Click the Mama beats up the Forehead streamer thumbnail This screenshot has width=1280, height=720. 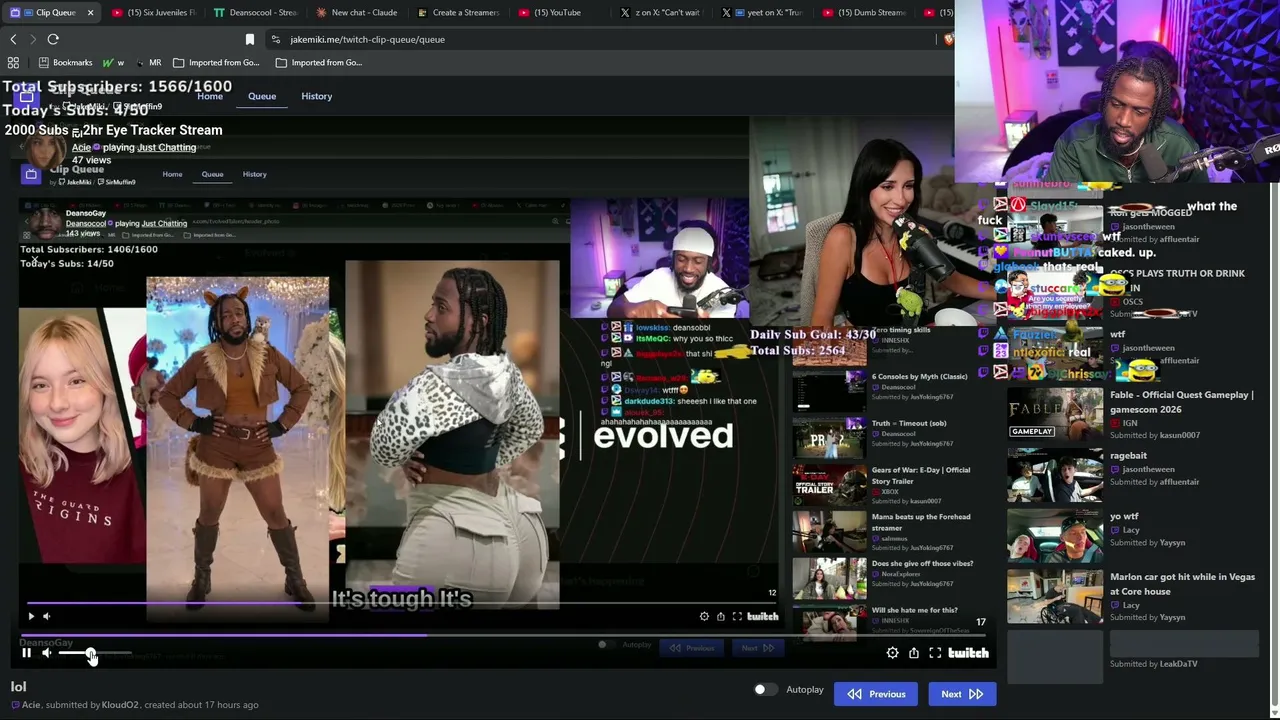click(x=829, y=532)
